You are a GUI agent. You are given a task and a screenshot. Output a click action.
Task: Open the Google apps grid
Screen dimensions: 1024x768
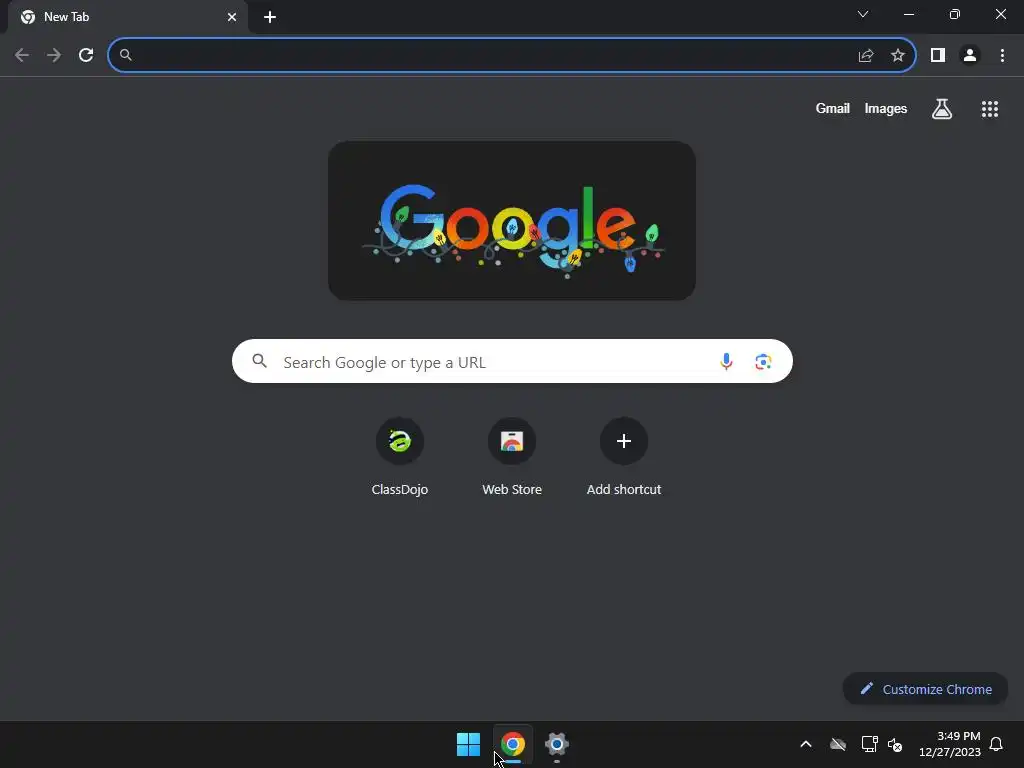point(990,109)
